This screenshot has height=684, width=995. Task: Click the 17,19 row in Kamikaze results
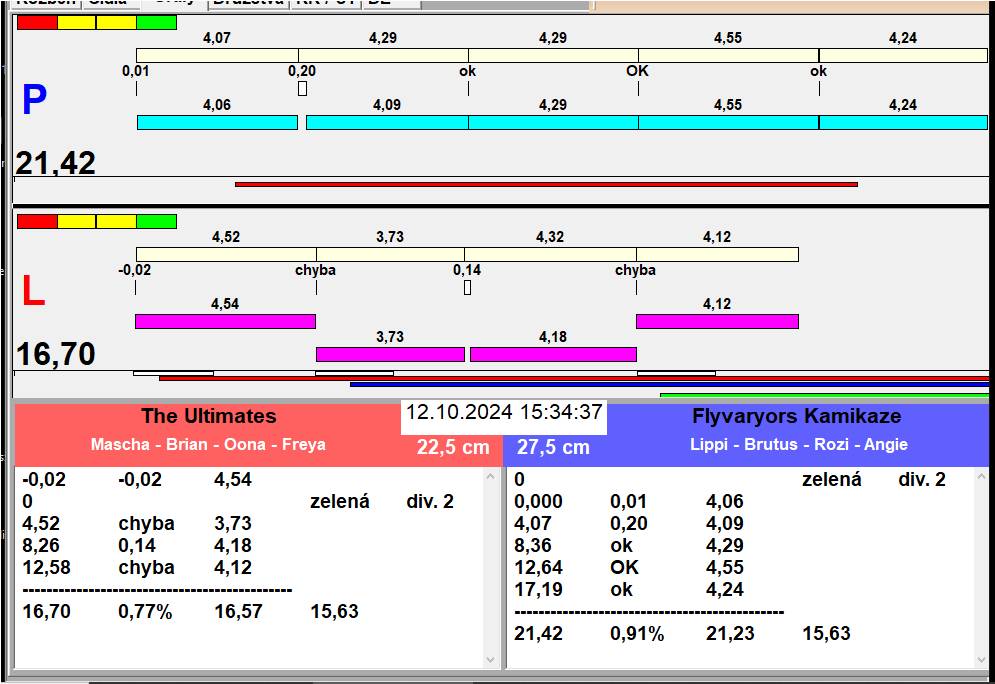[x=629, y=589]
